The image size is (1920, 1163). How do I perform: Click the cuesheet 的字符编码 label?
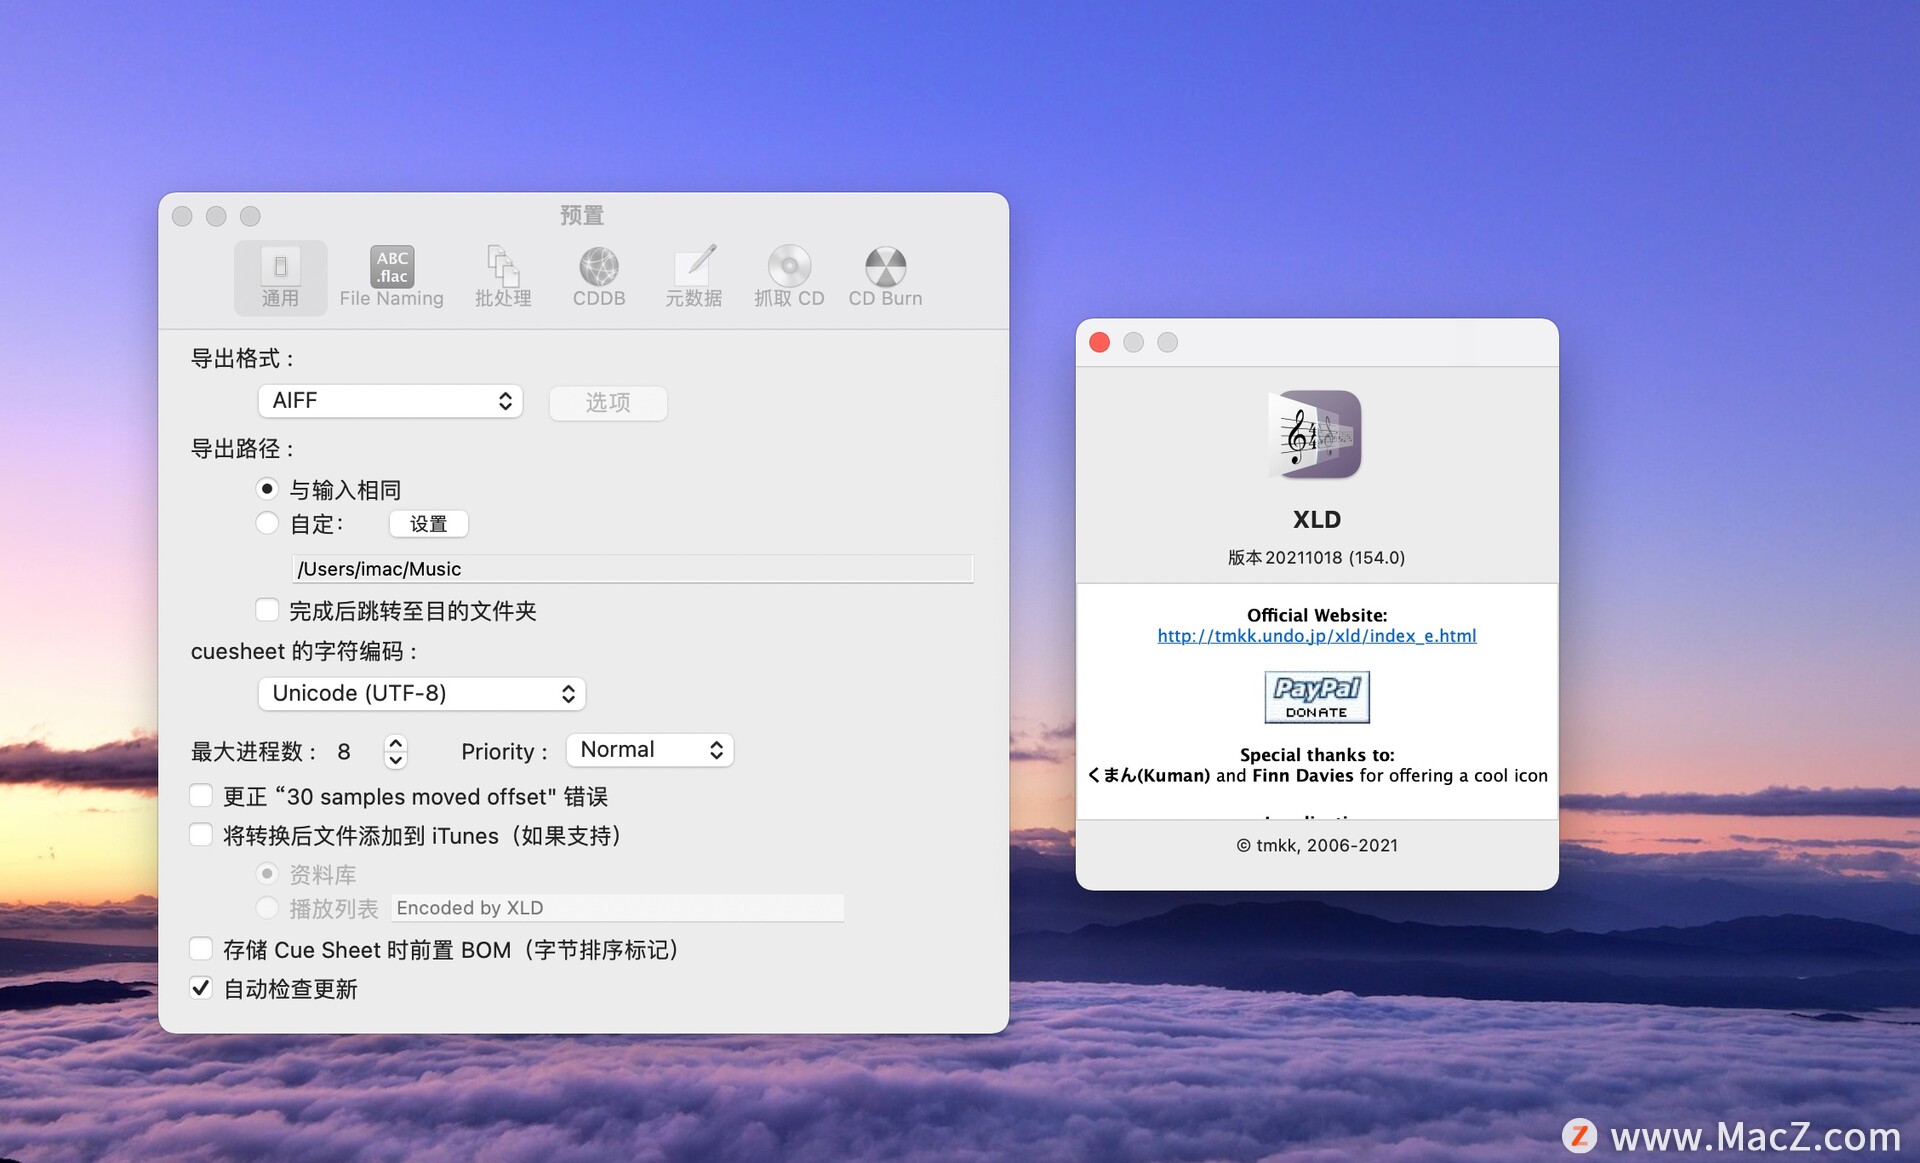click(x=305, y=651)
